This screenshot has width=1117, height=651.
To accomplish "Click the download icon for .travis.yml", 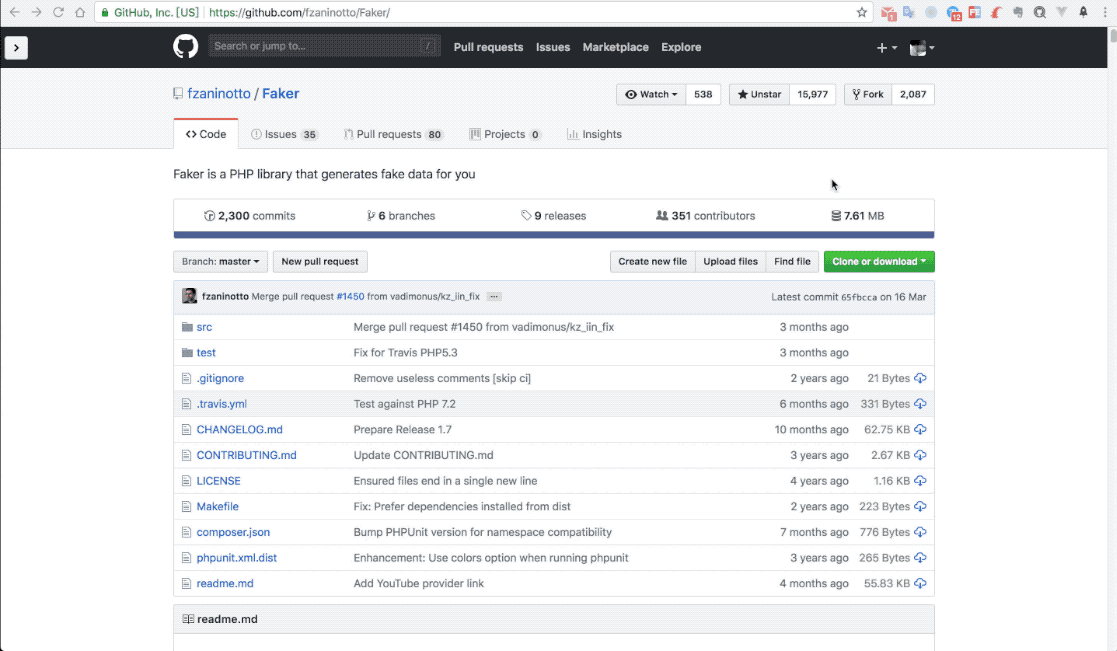I will coord(920,404).
